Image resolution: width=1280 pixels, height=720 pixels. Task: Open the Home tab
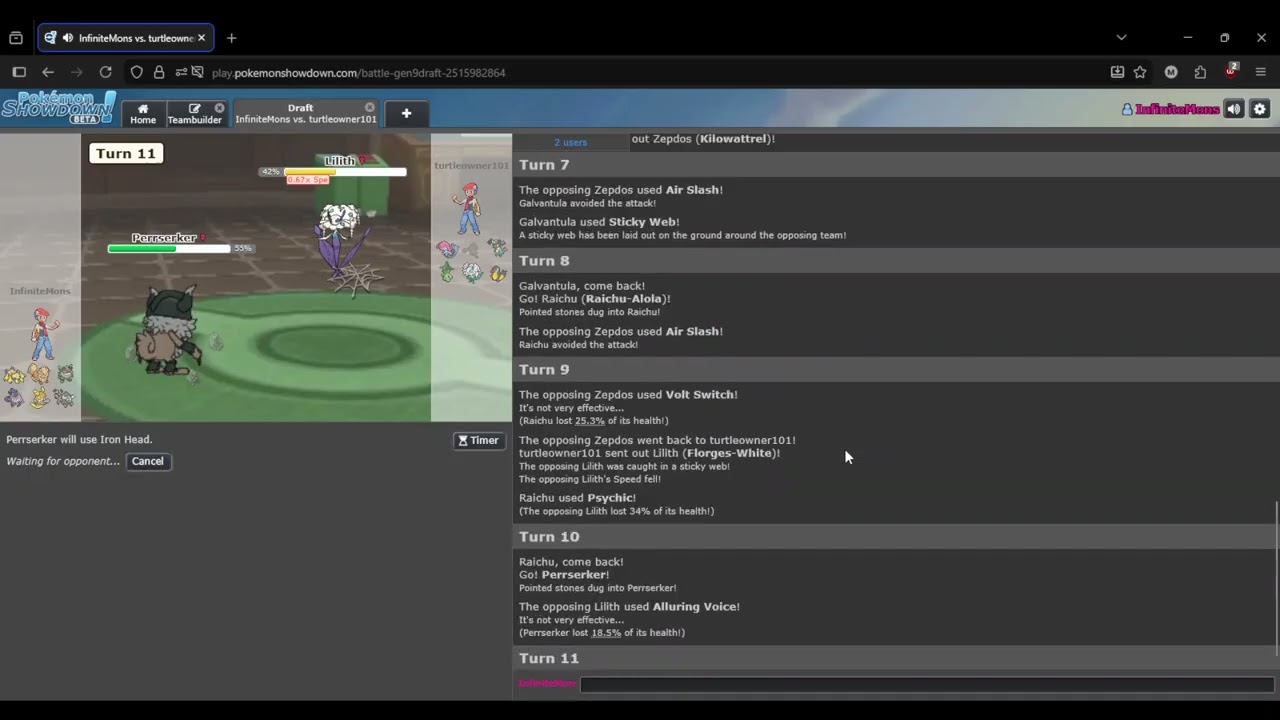coord(143,113)
